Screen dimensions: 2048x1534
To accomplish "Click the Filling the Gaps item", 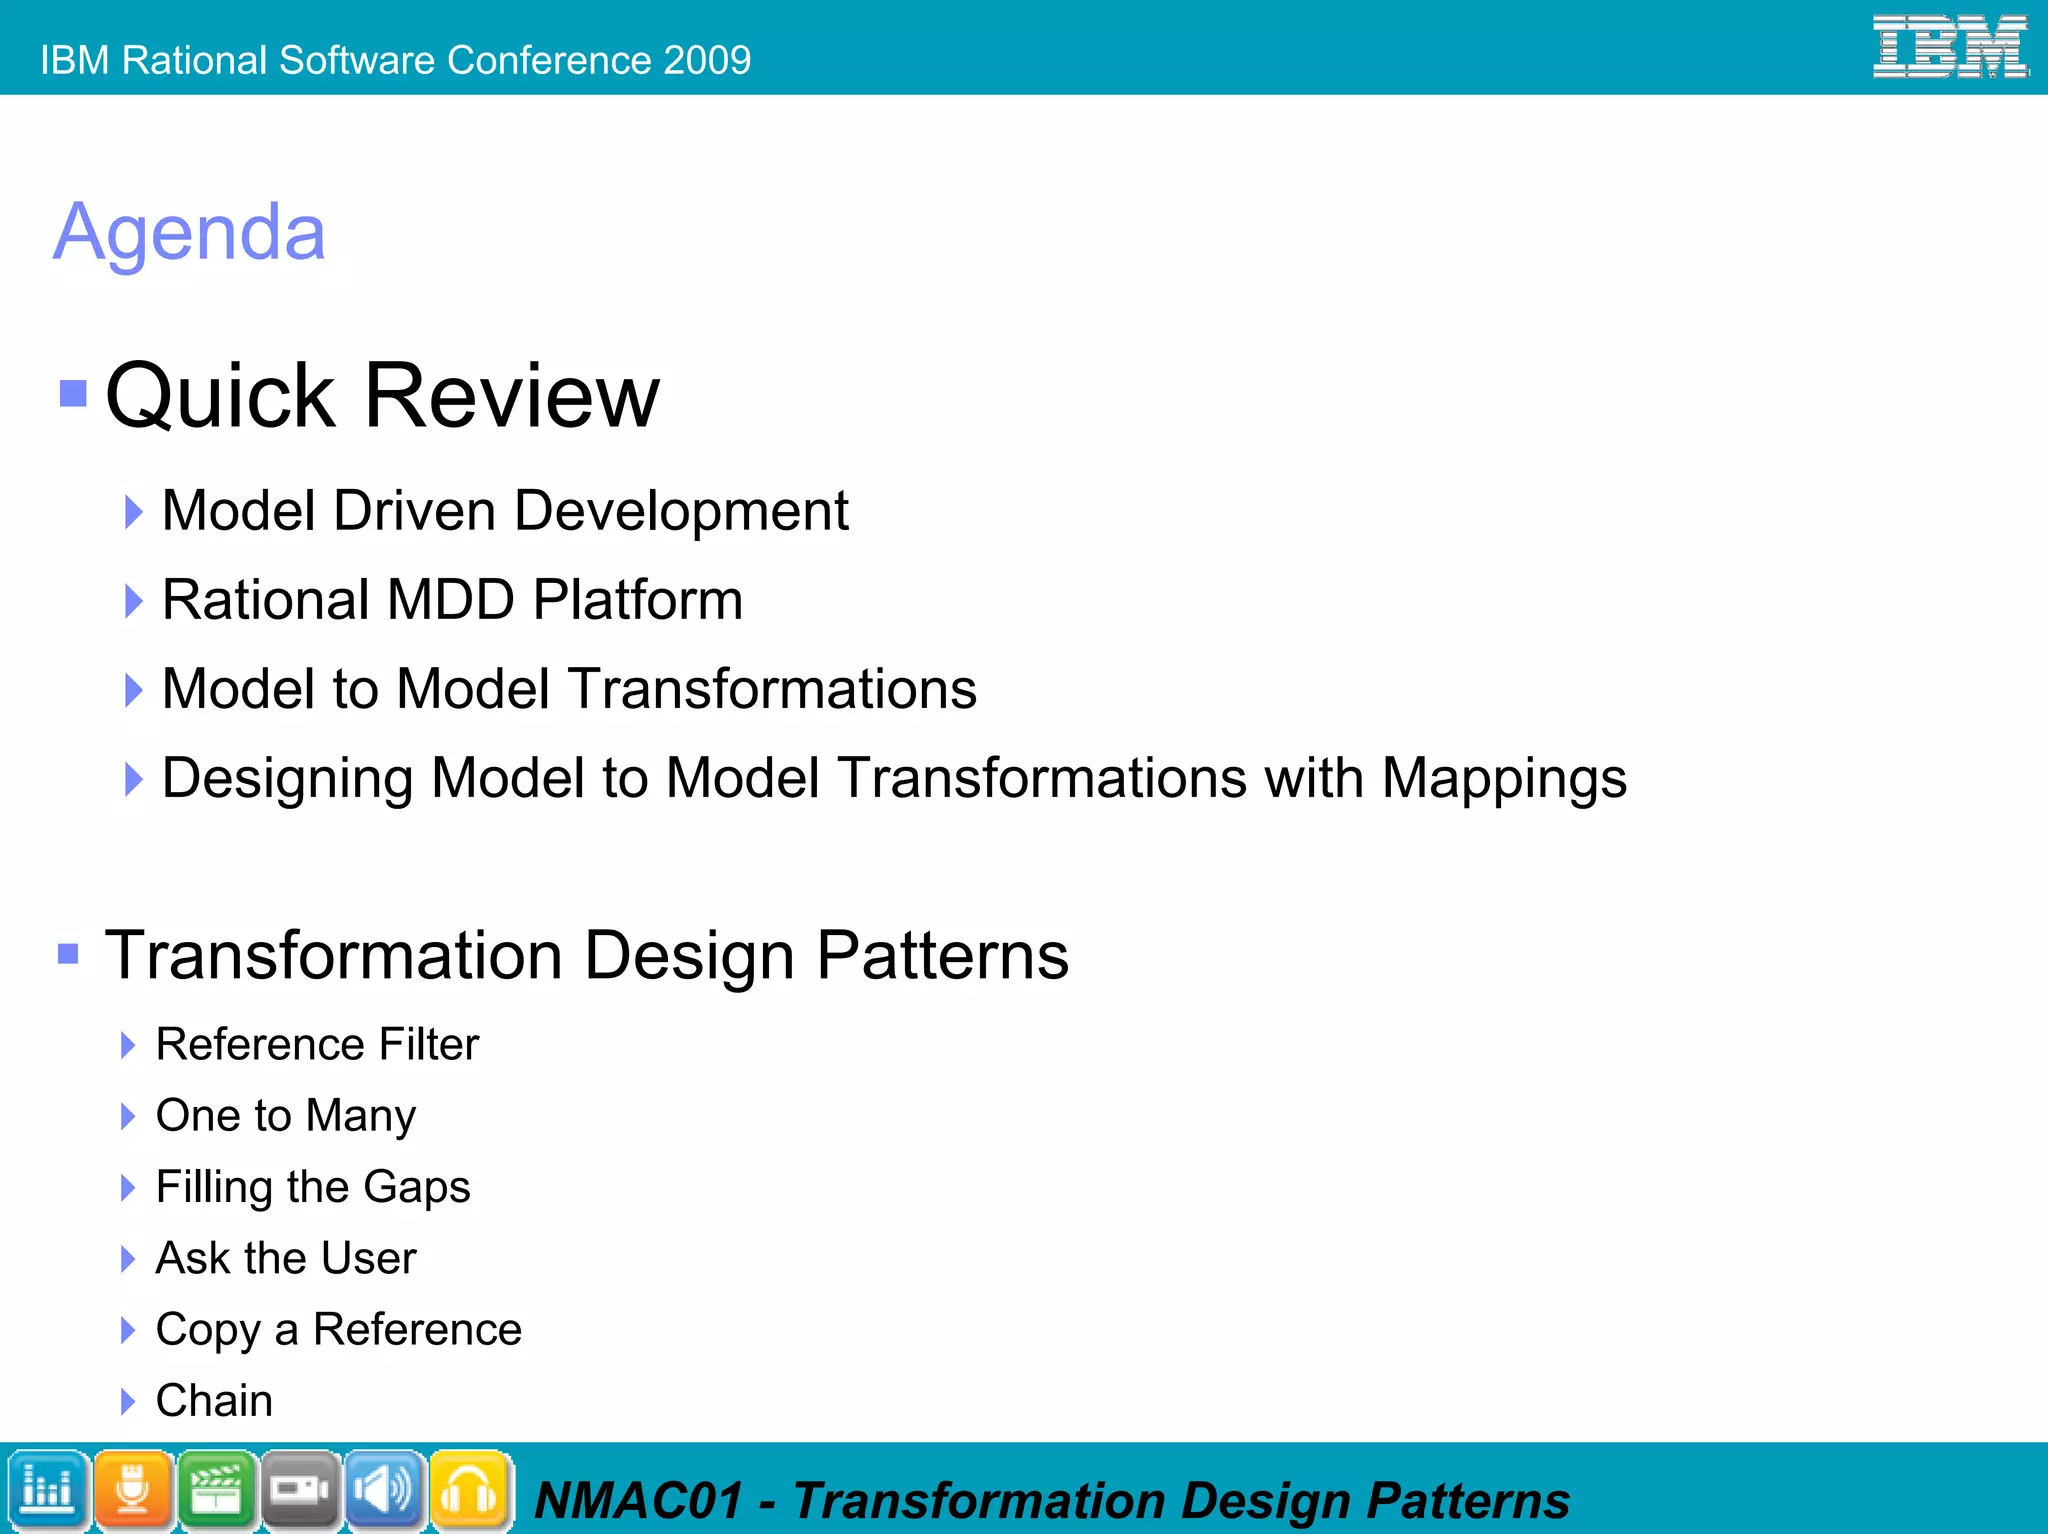I will pyautogui.click(x=312, y=1187).
